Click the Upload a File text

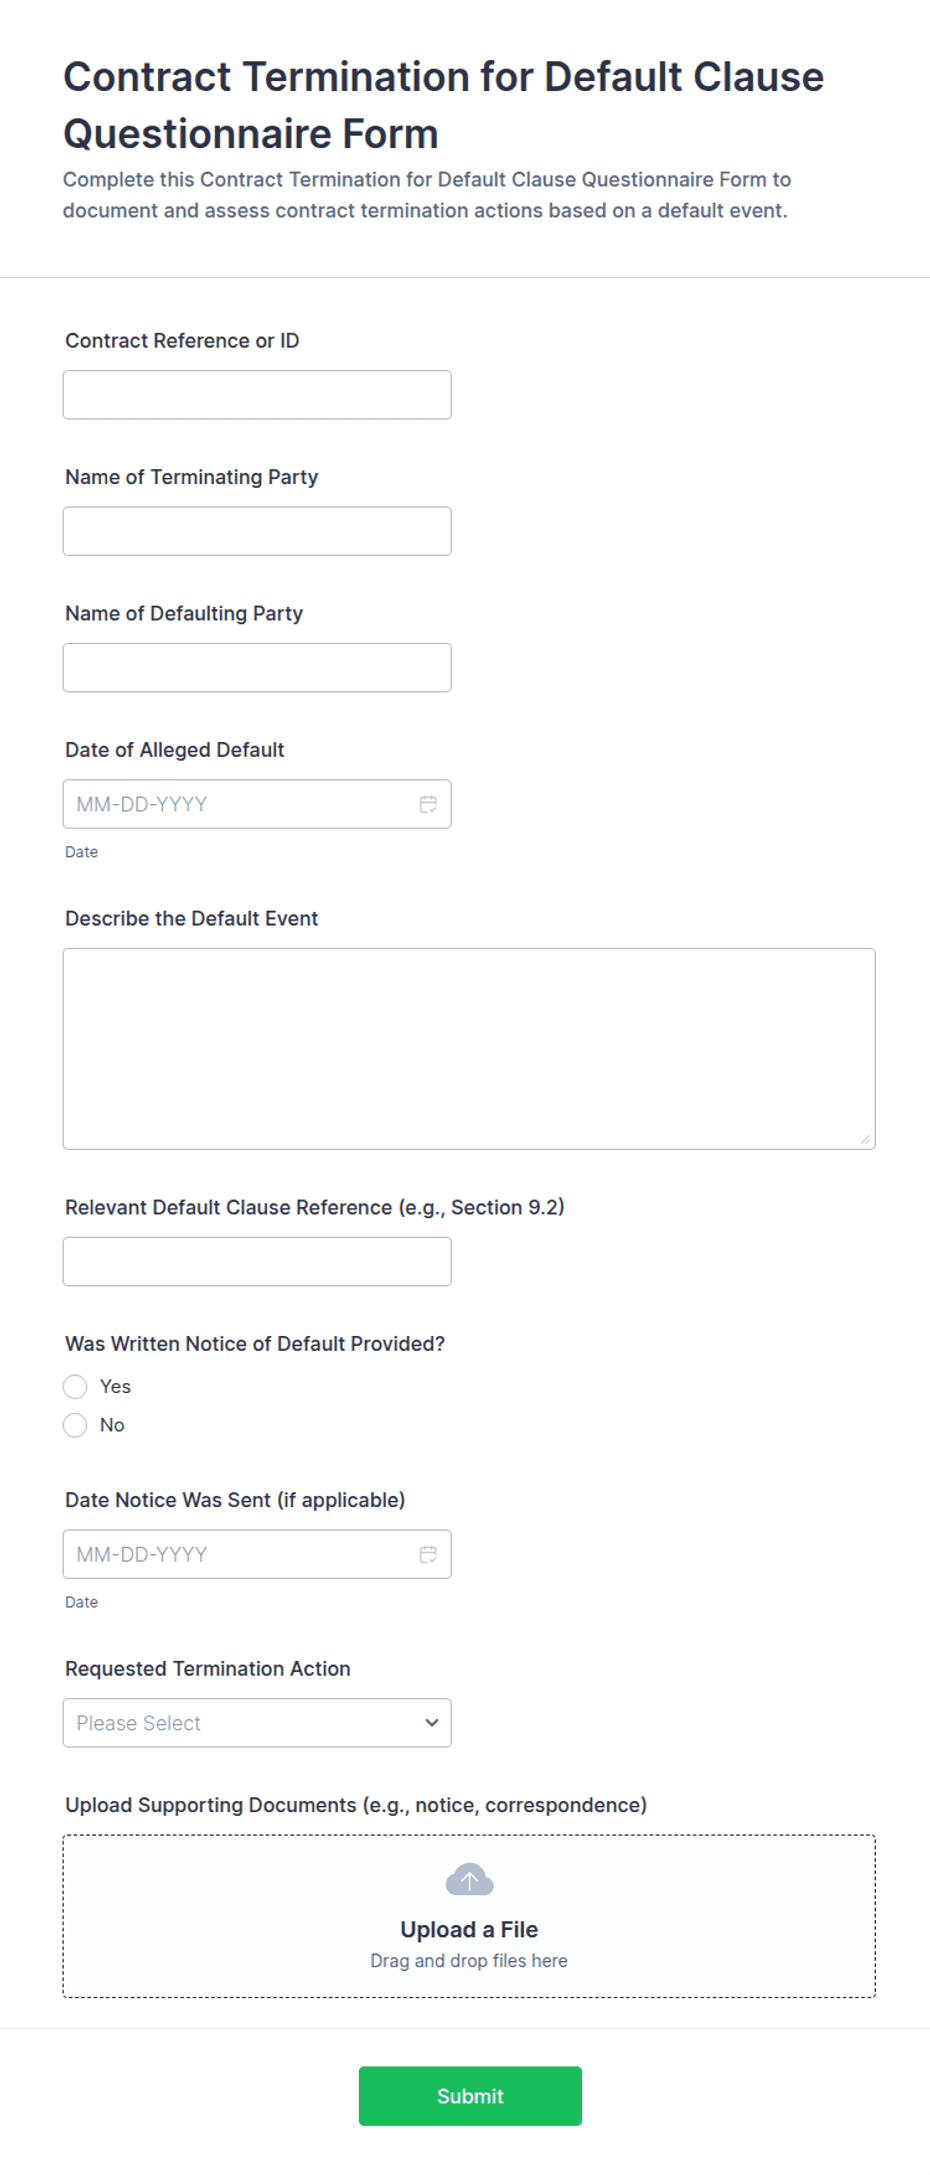[469, 1929]
